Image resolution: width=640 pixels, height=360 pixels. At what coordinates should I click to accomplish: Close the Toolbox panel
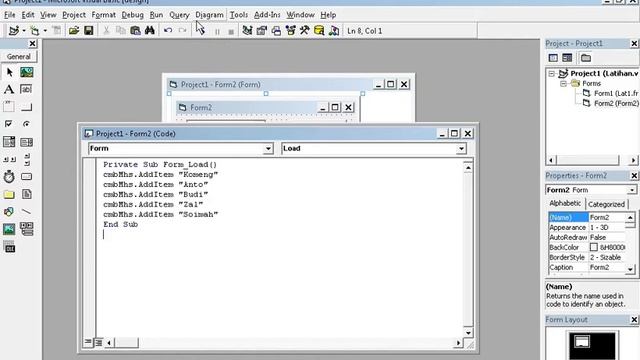click(x=32, y=44)
